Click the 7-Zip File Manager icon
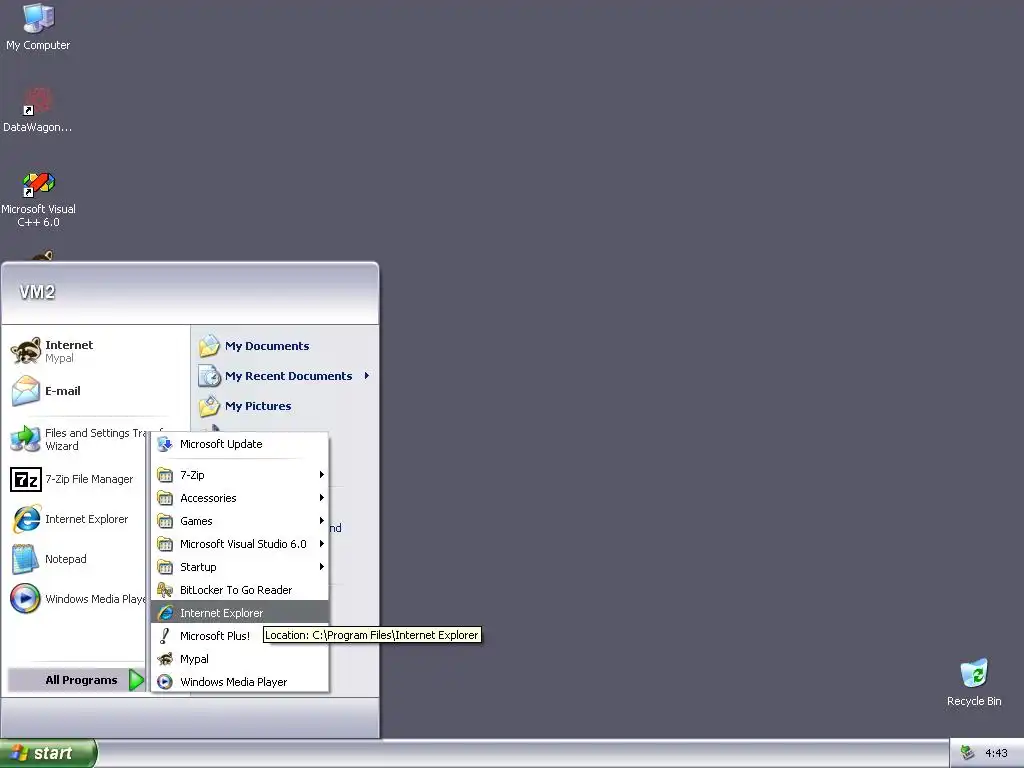This screenshot has height=768, width=1024. click(26, 479)
